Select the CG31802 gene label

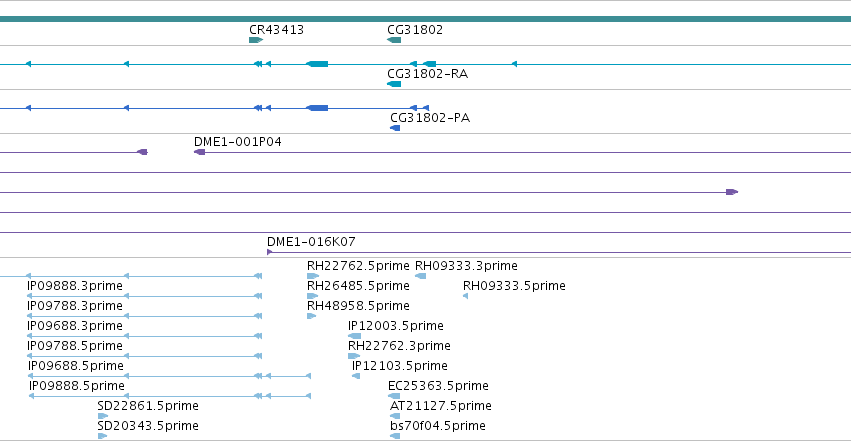click(x=415, y=30)
